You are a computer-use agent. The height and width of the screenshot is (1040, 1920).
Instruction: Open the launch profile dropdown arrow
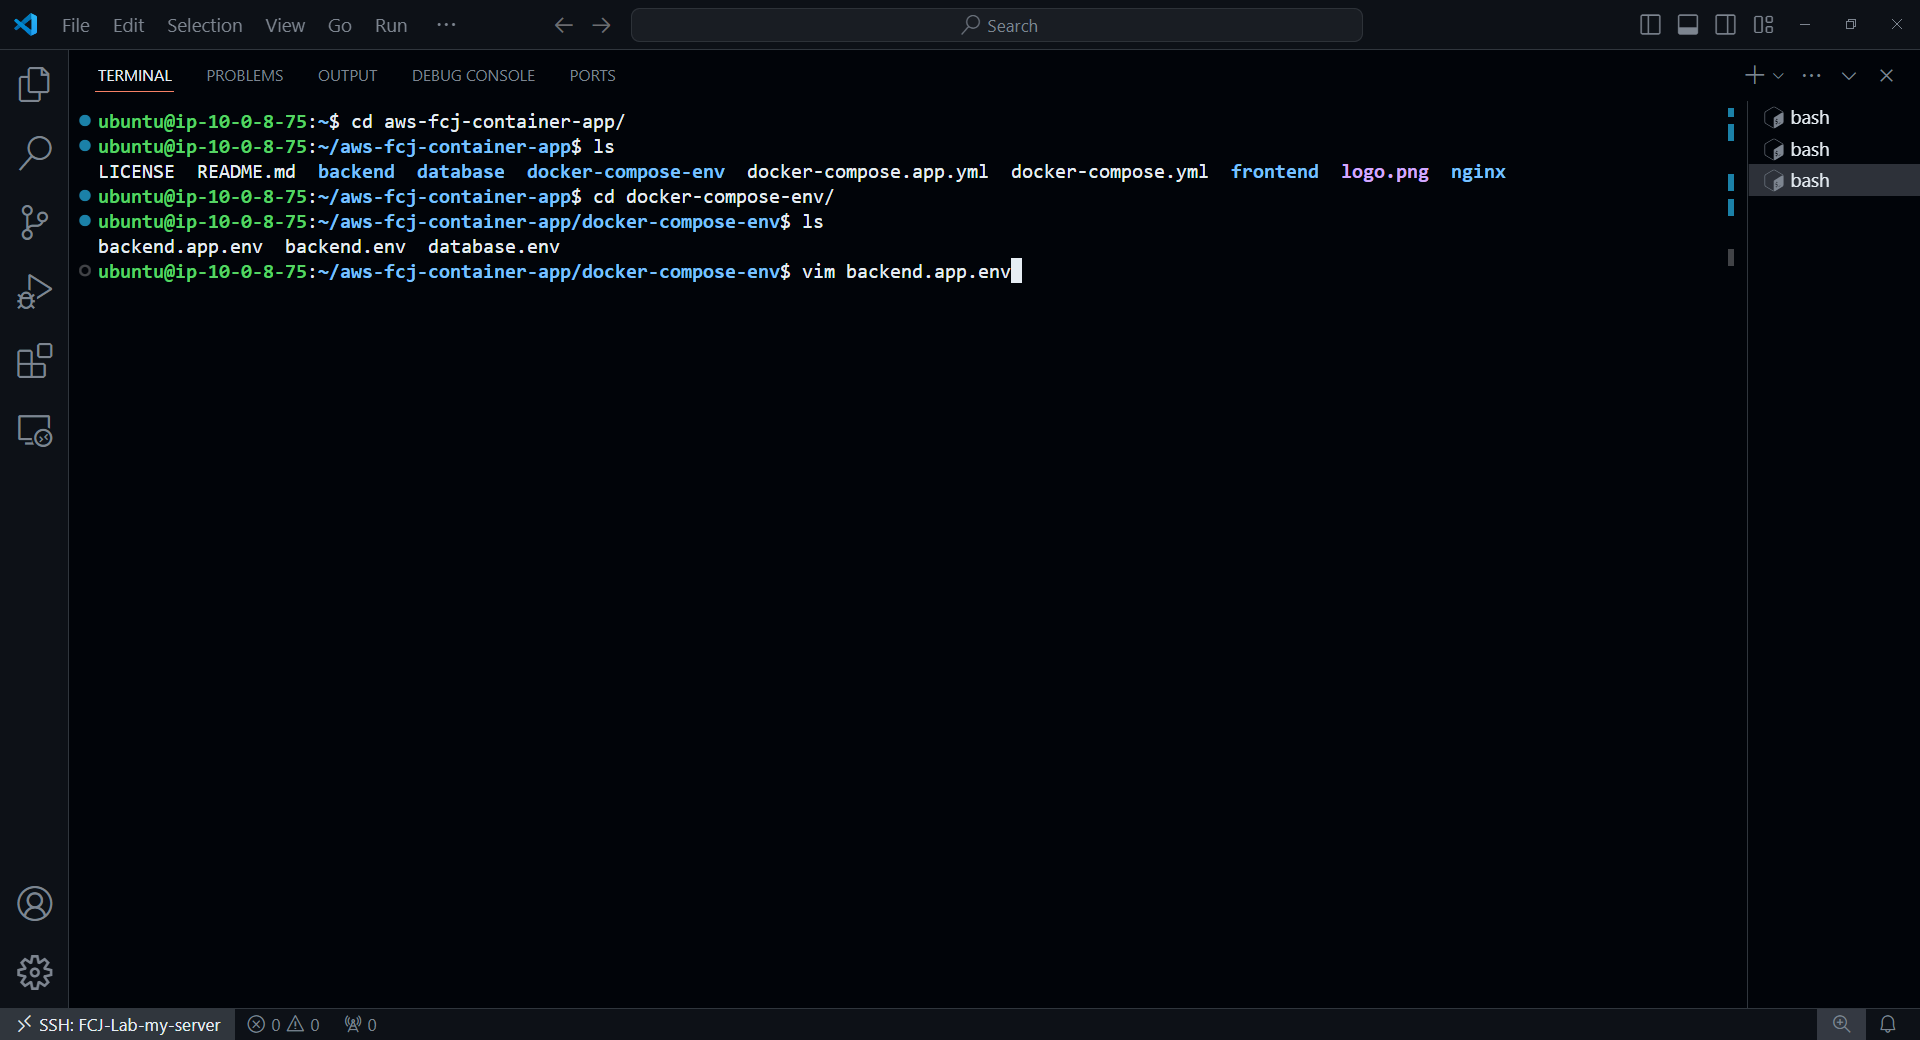point(1778,76)
